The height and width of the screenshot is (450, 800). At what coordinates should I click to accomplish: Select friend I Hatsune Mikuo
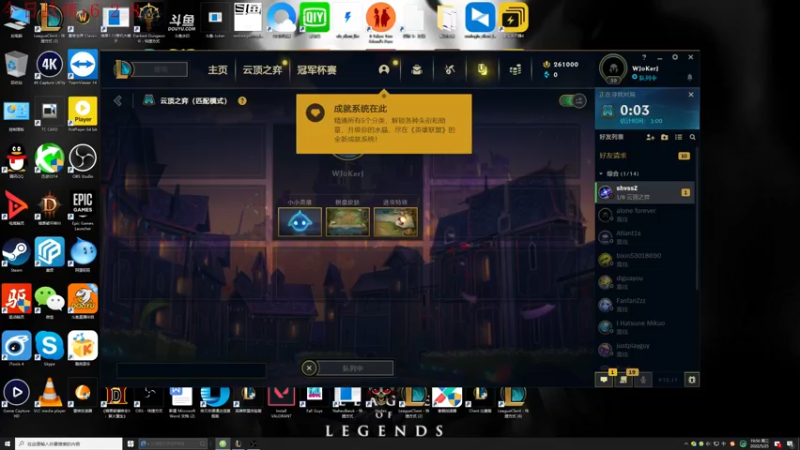(645, 327)
